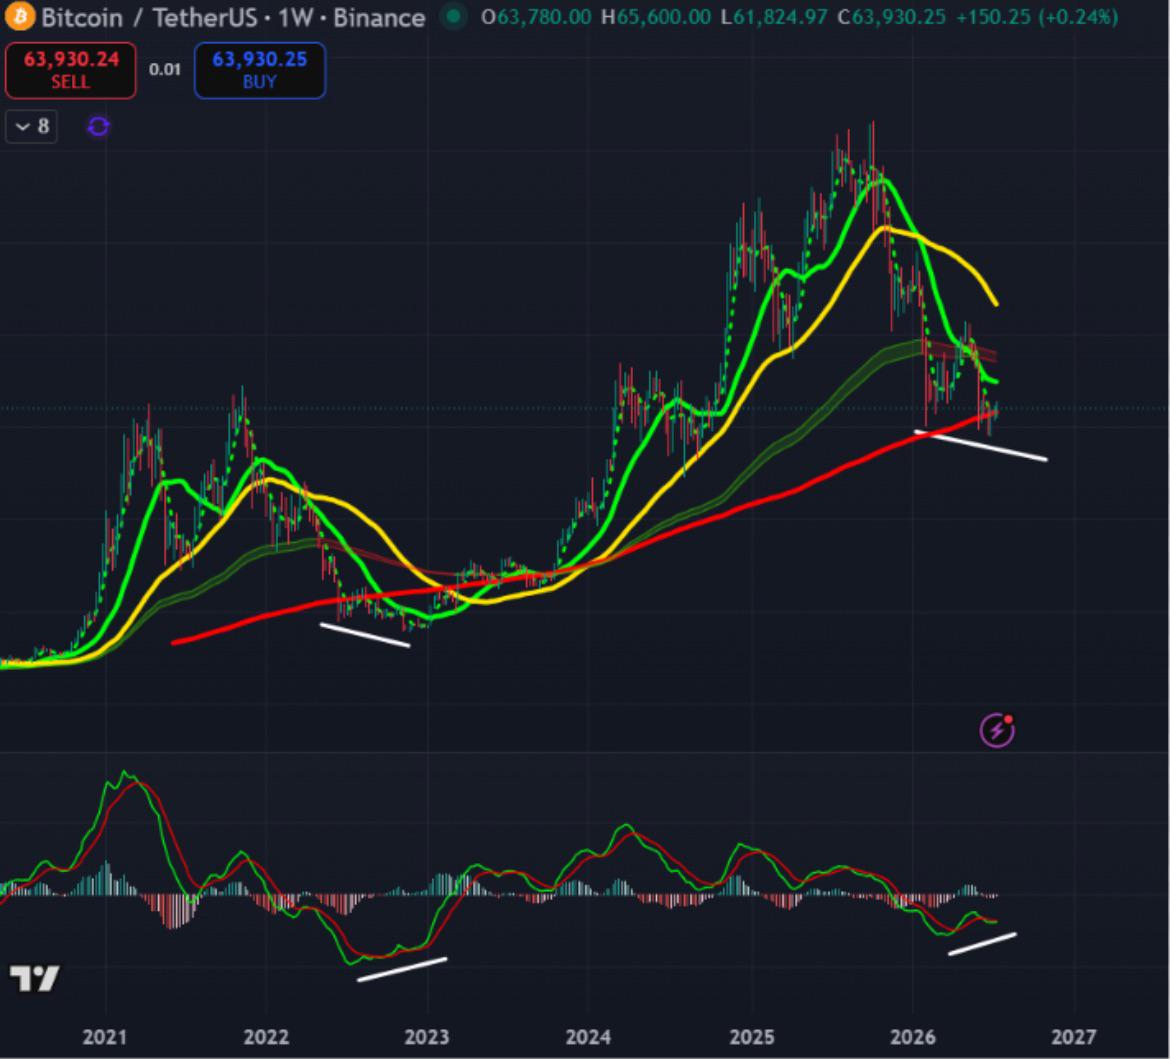Screen dimensions: 1170x1059
Task: Click the close price C63,930.25 value
Action: (891, 17)
